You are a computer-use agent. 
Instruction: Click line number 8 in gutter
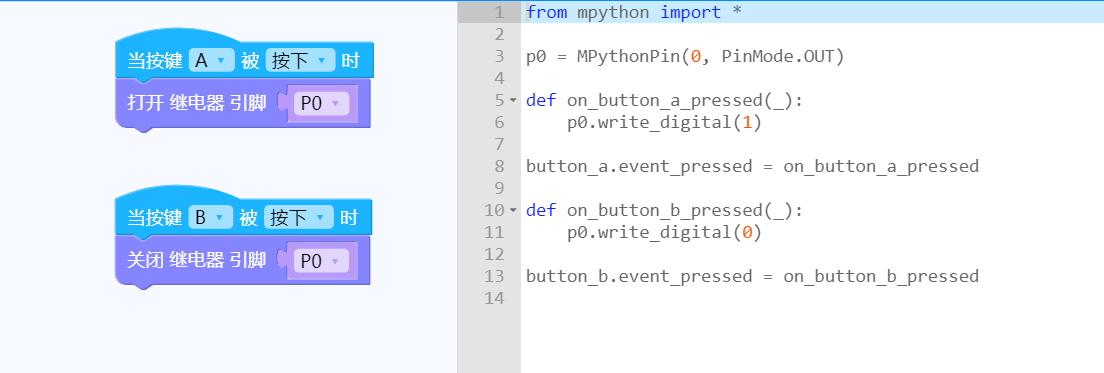(x=499, y=166)
